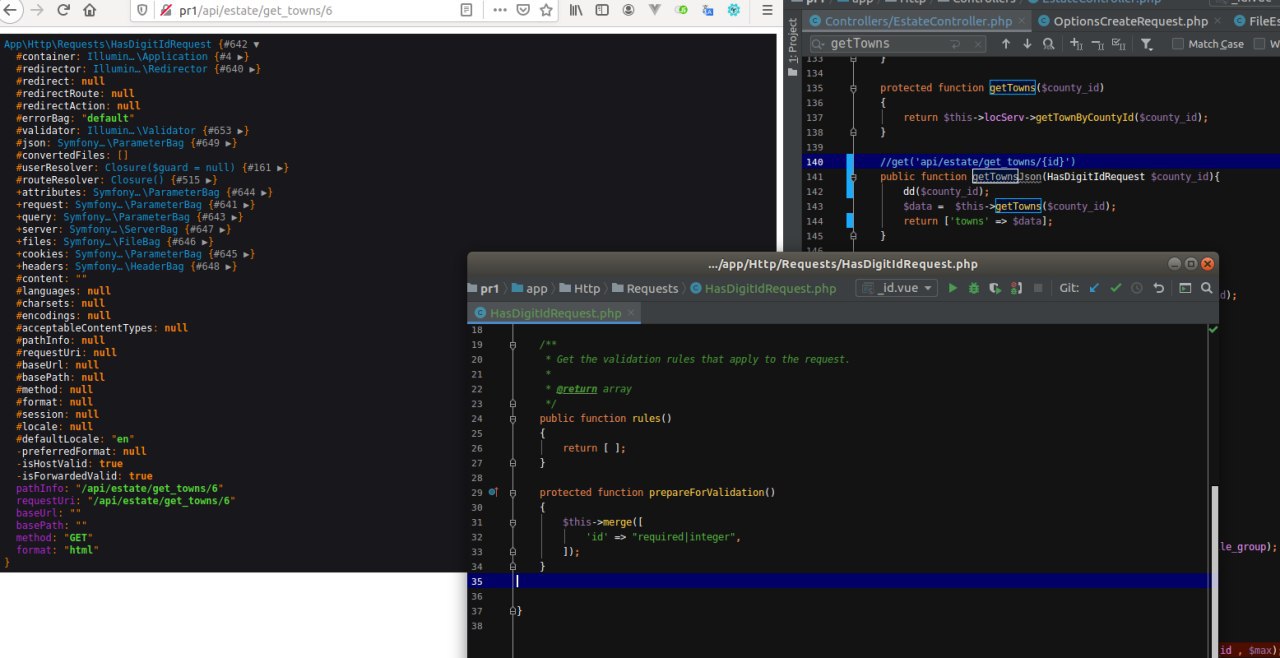Revert changes with the rollback arrow icon
Viewport: 1280px width, 658px height.
pyautogui.click(x=1159, y=288)
